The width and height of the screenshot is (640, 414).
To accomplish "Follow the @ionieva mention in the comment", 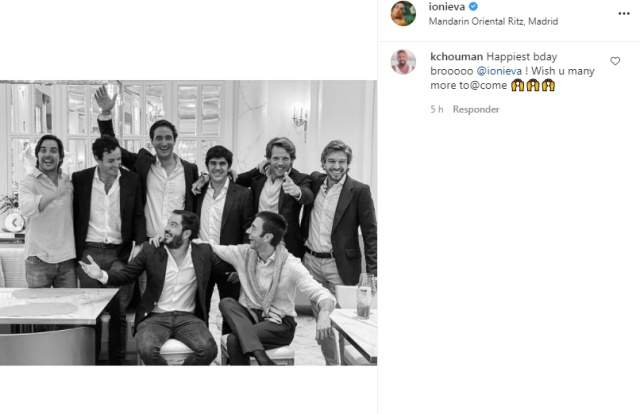I will click(499, 71).
